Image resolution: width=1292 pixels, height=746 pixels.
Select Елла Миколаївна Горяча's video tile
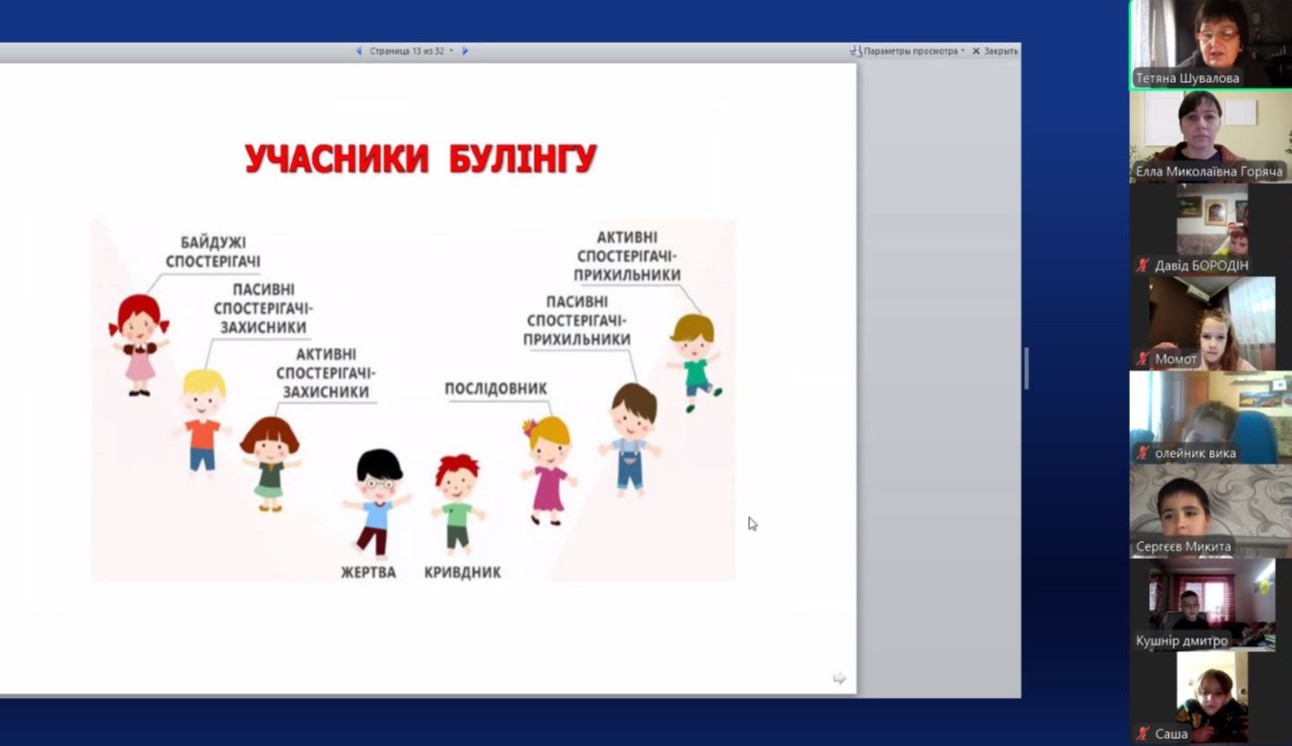click(x=1210, y=135)
